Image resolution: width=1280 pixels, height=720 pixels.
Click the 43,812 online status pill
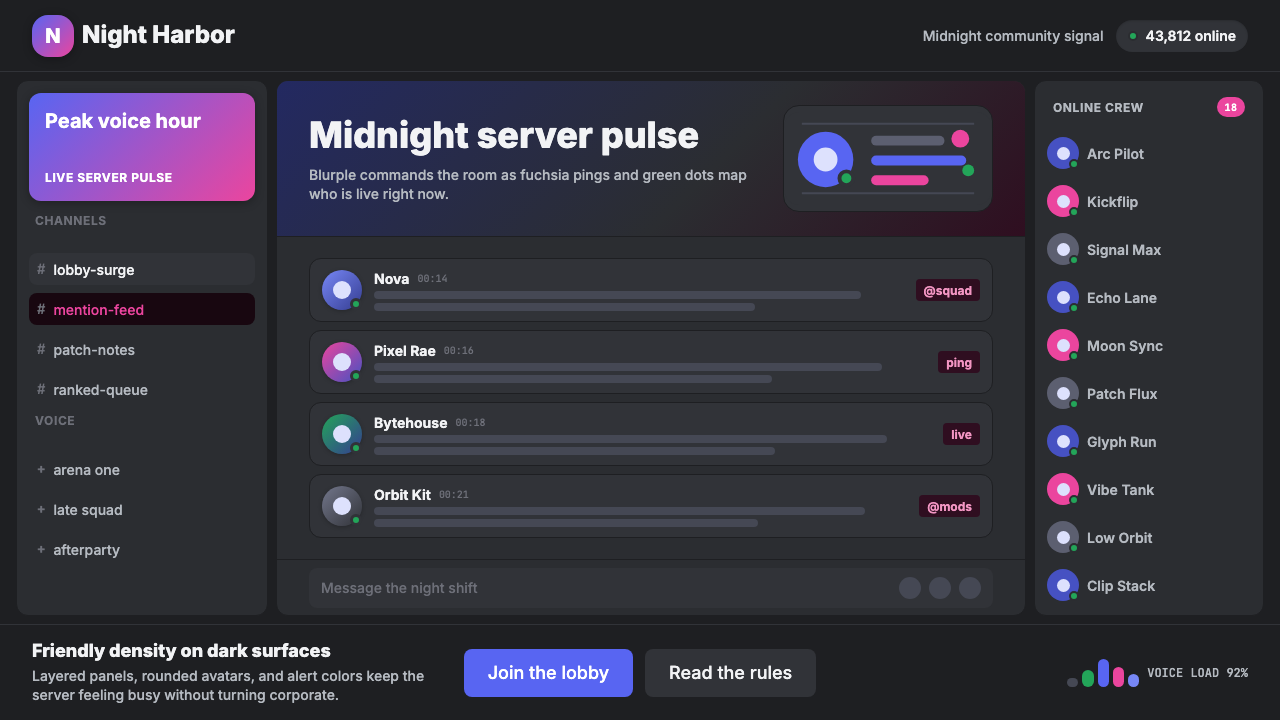[x=1182, y=36]
